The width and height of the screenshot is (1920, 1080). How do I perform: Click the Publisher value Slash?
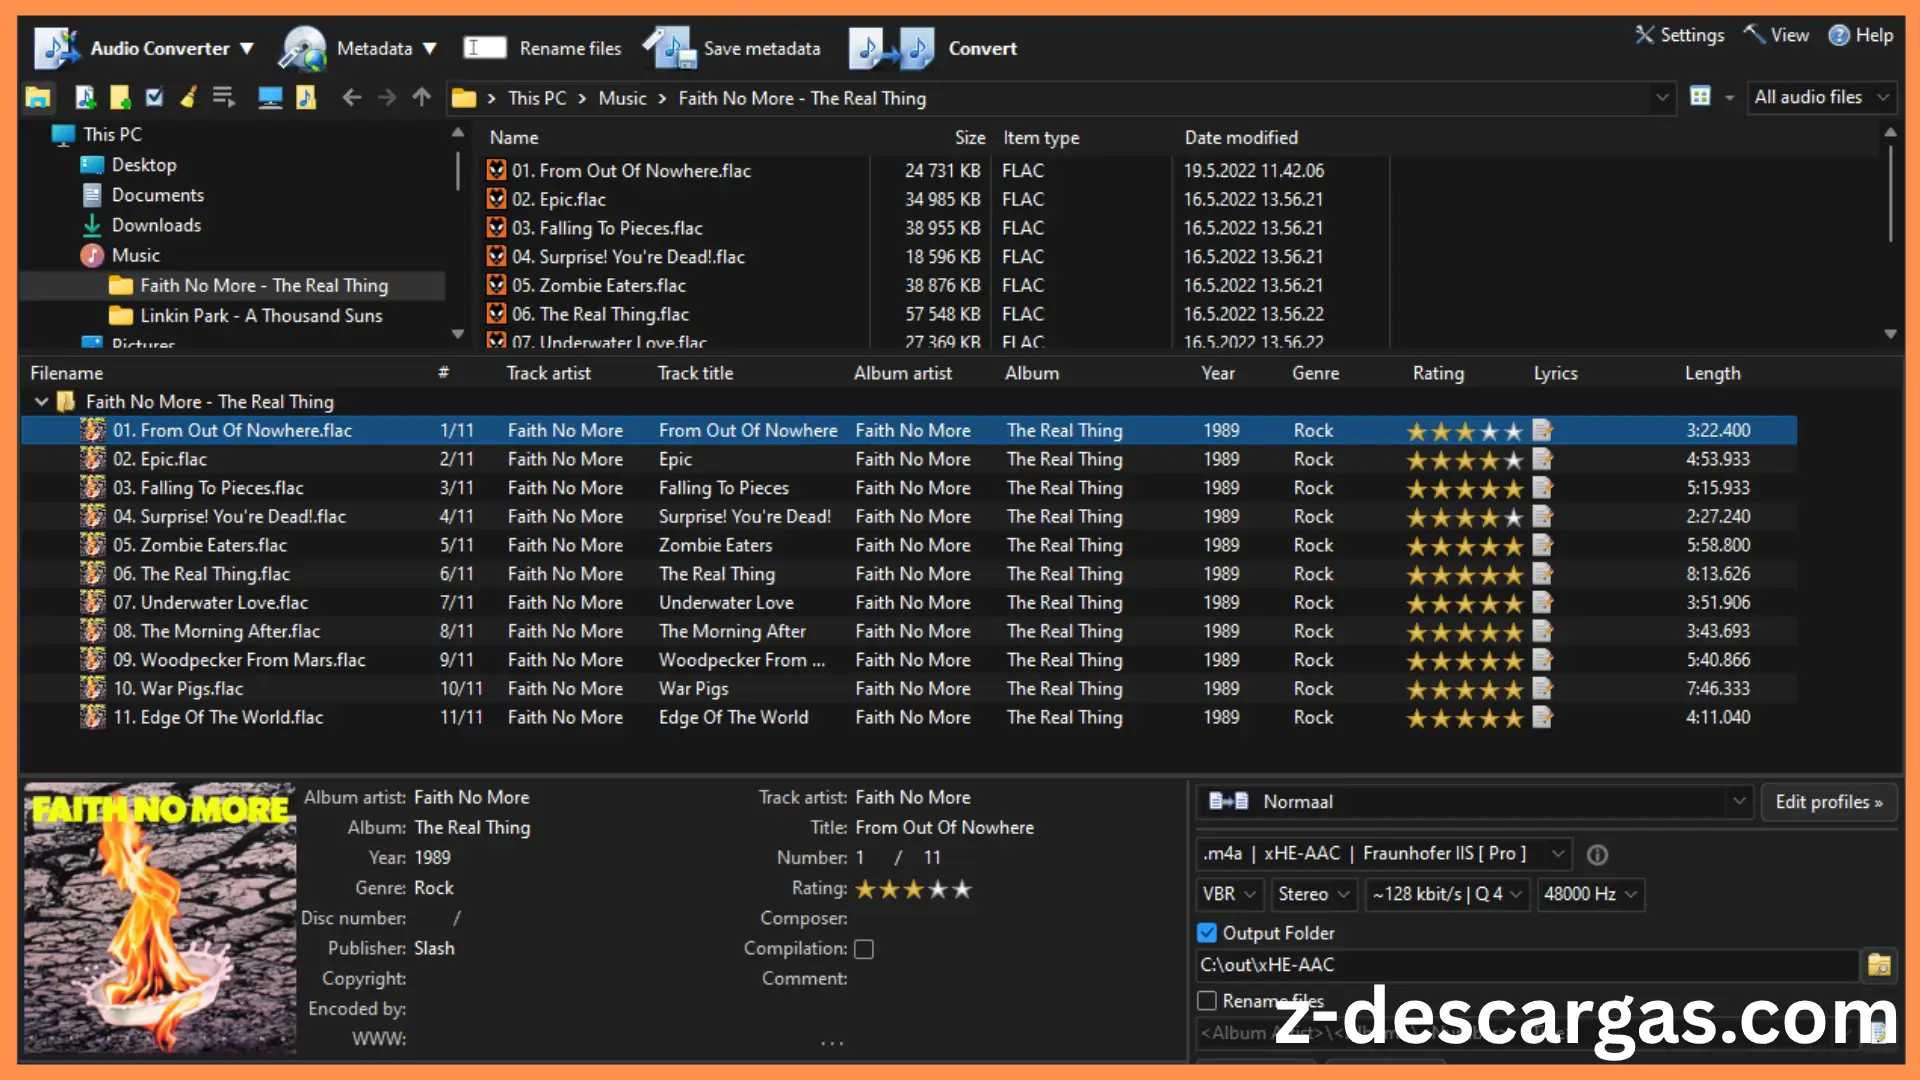pos(434,948)
